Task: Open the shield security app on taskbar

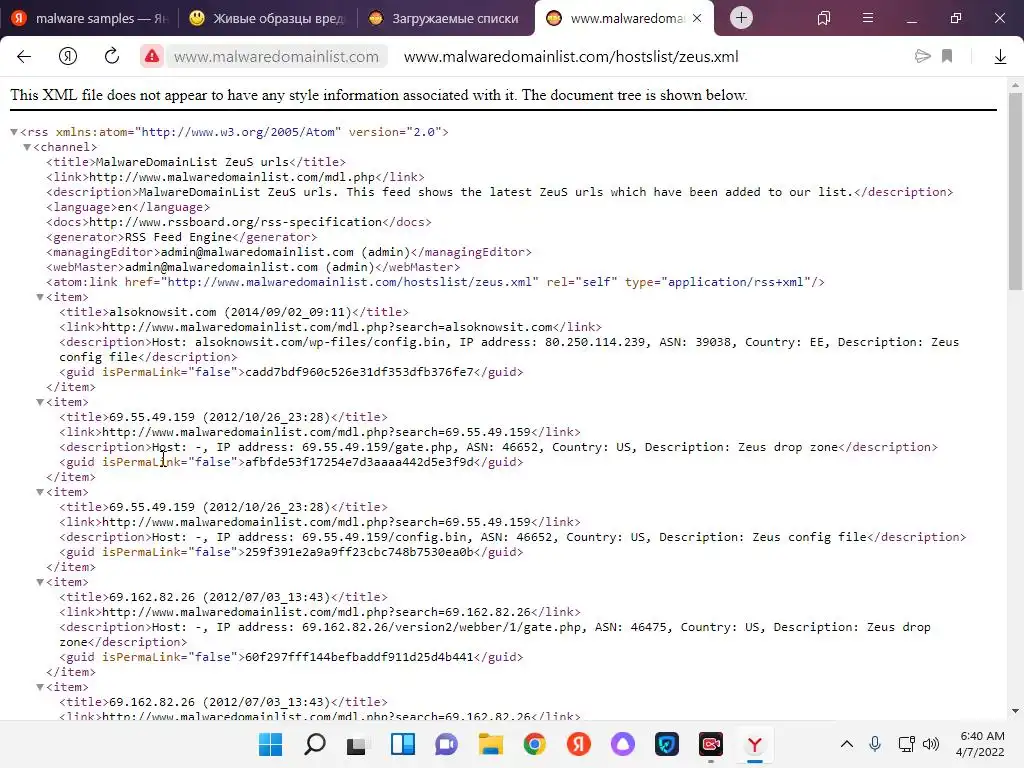Action: pyautogui.click(x=667, y=744)
